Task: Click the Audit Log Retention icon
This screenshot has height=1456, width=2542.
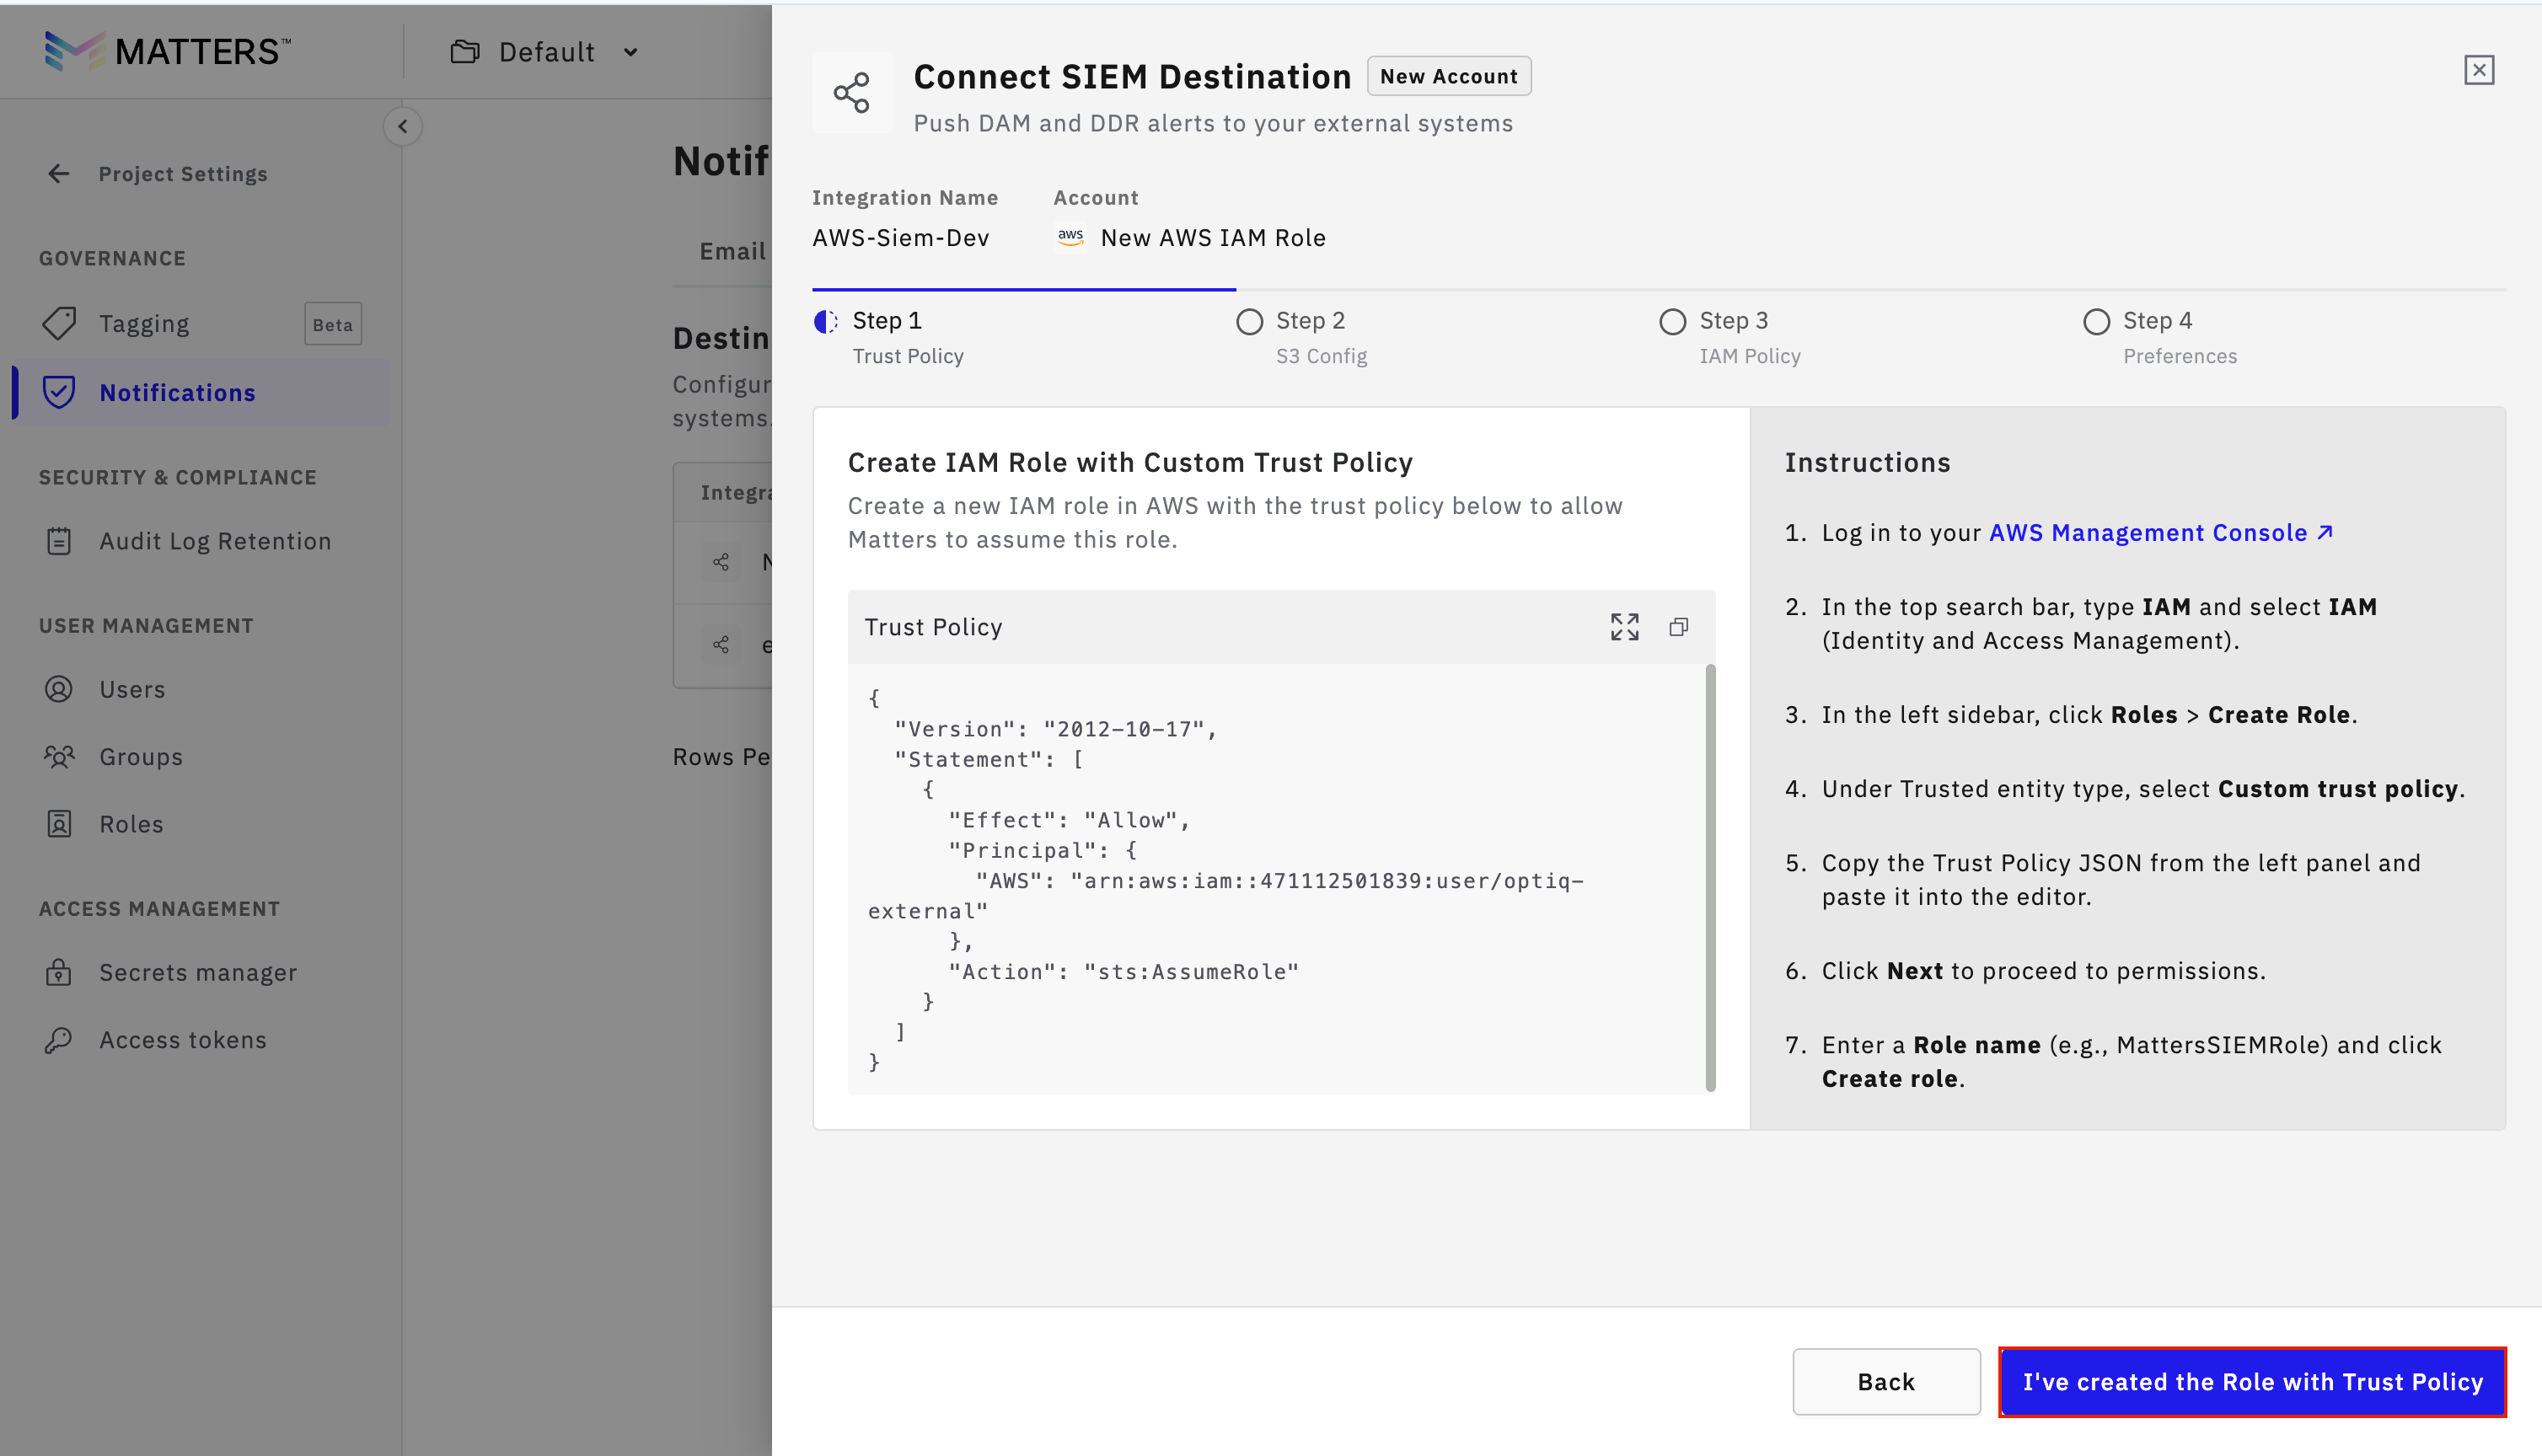Action: tap(59, 541)
